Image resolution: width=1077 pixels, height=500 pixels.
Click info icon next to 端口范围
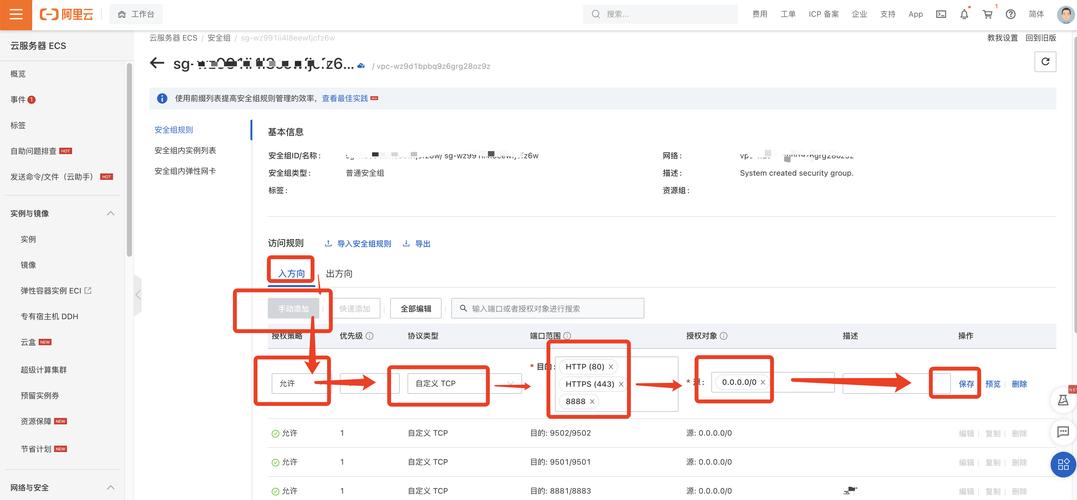pos(567,337)
